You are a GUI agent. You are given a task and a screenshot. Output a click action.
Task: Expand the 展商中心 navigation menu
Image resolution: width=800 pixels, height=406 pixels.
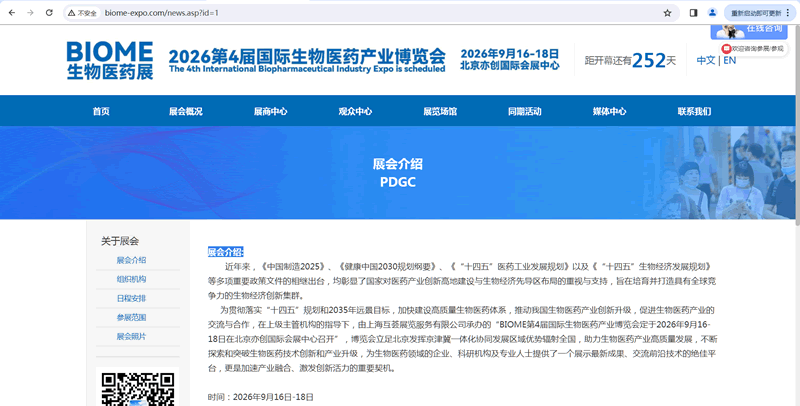click(x=270, y=111)
